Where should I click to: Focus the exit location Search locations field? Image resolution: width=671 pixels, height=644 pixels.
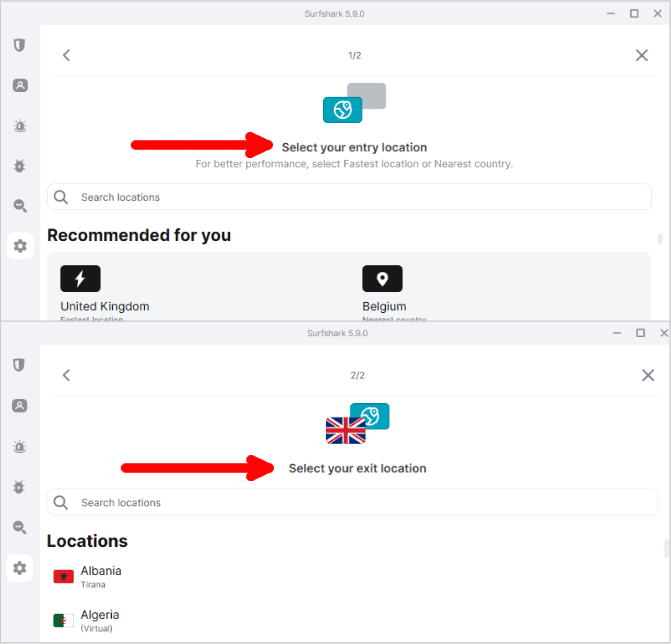[352, 502]
